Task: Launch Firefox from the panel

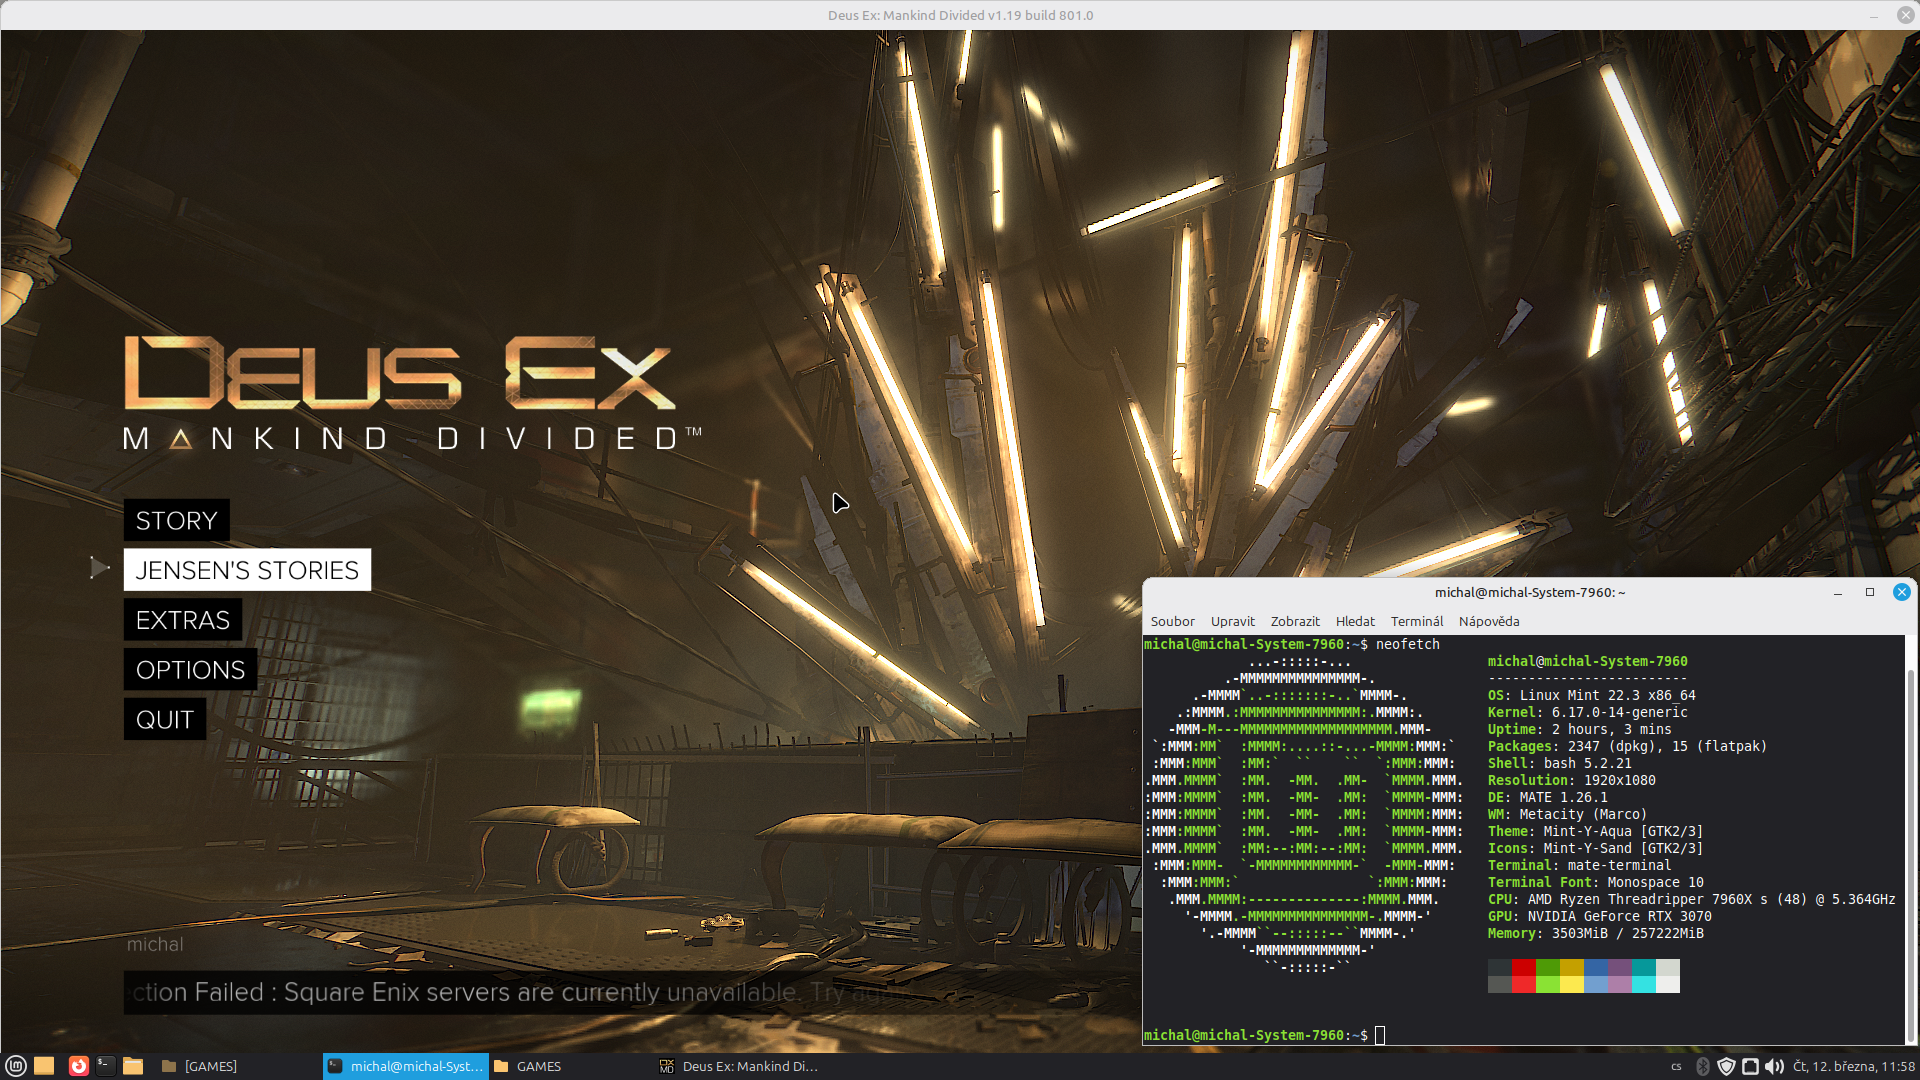Action: pyautogui.click(x=78, y=1066)
